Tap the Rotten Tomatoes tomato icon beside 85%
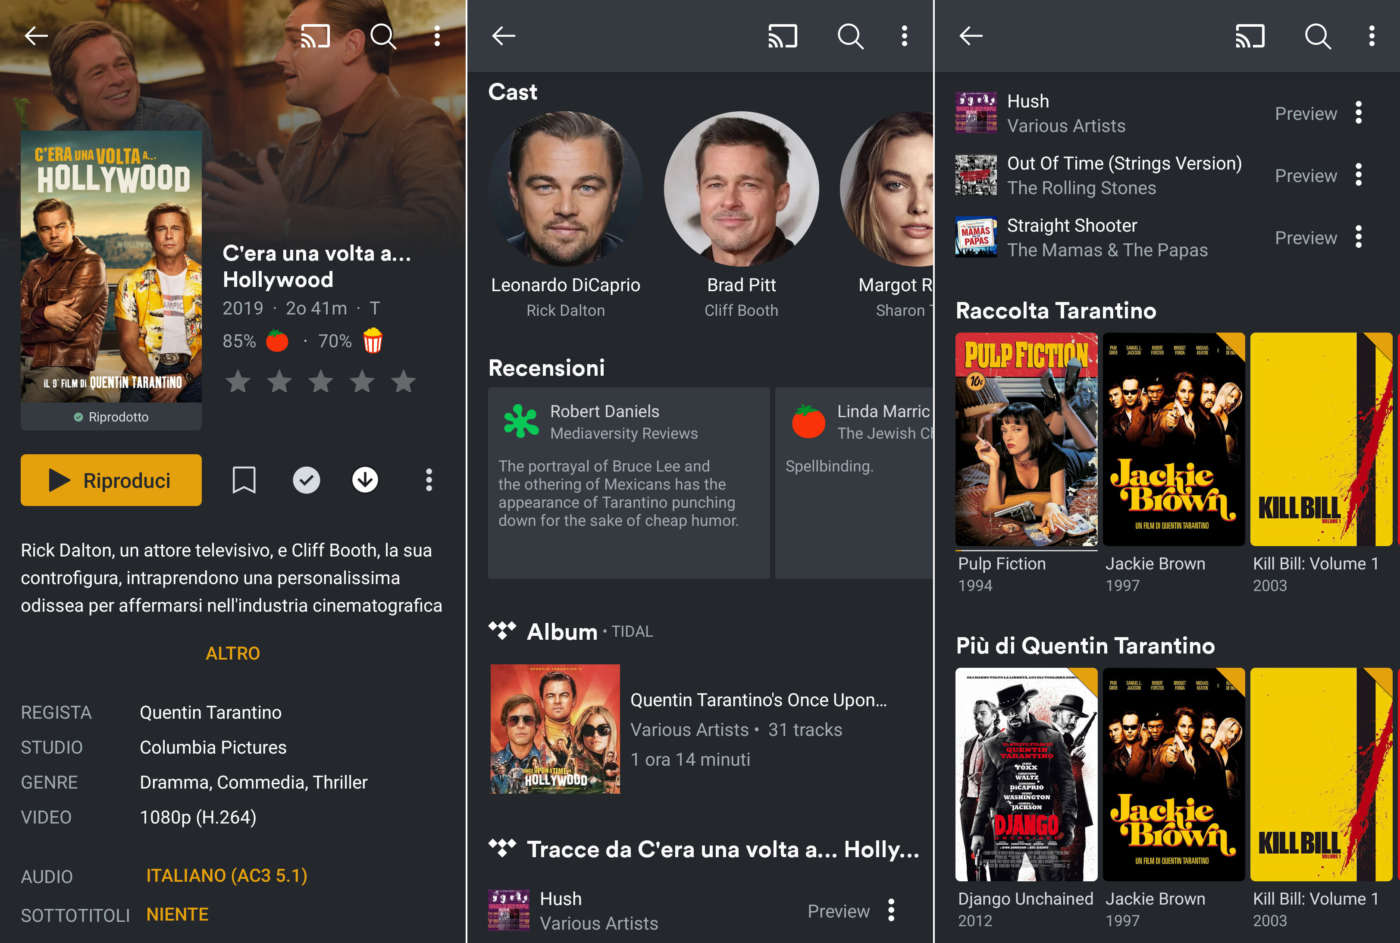This screenshot has height=943, width=1400. coord(277,341)
